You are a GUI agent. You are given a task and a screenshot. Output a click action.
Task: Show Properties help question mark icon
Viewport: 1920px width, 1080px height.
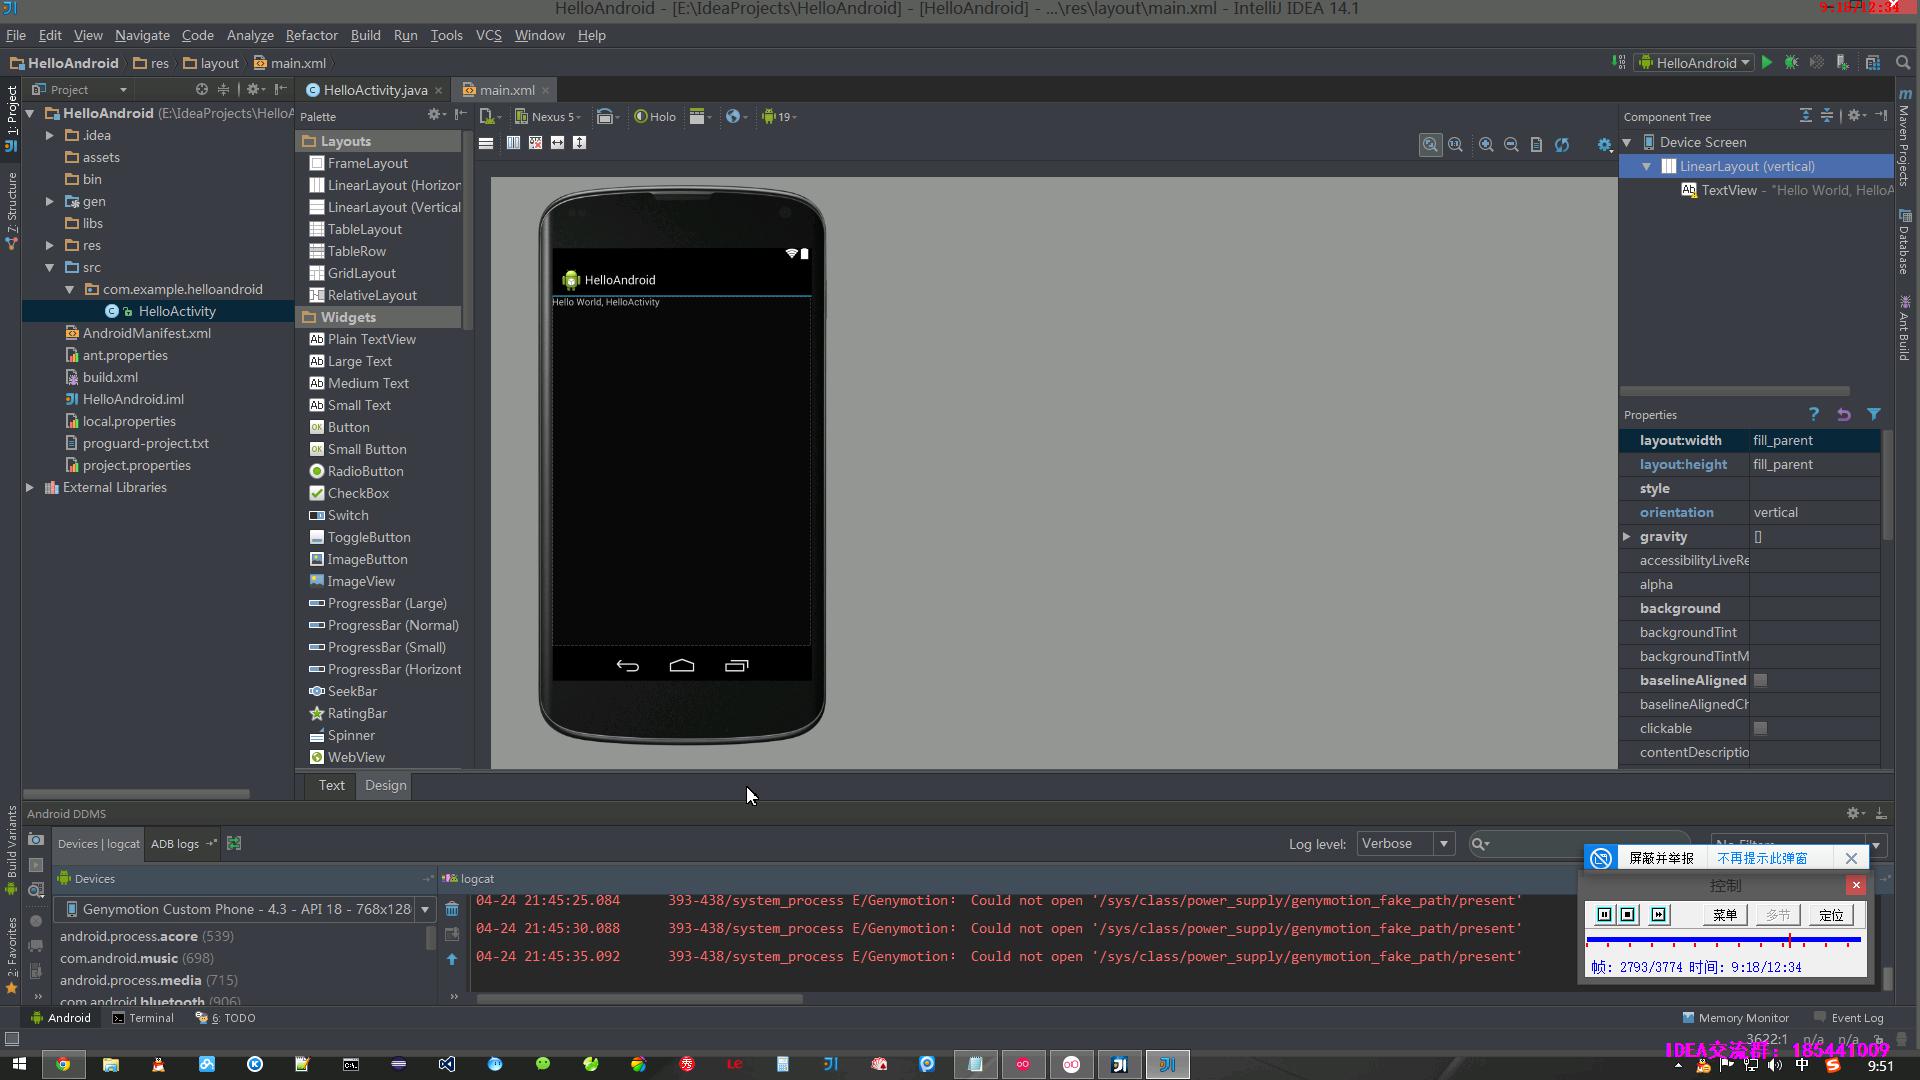[x=1813, y=414]
